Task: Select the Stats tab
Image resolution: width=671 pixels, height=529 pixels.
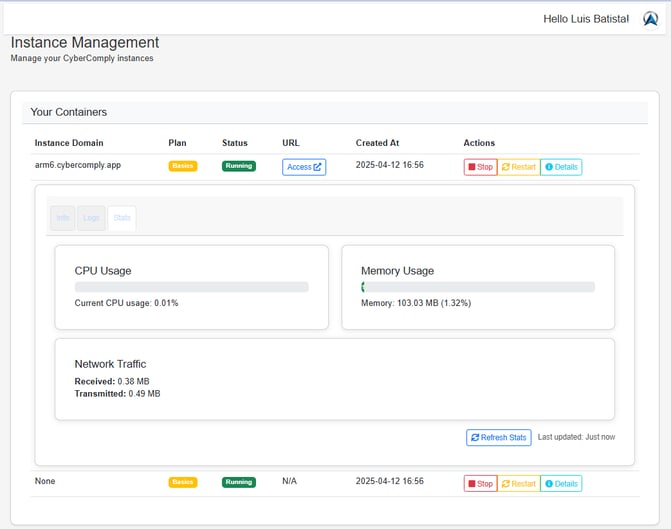Action: [x=122, y=218]
